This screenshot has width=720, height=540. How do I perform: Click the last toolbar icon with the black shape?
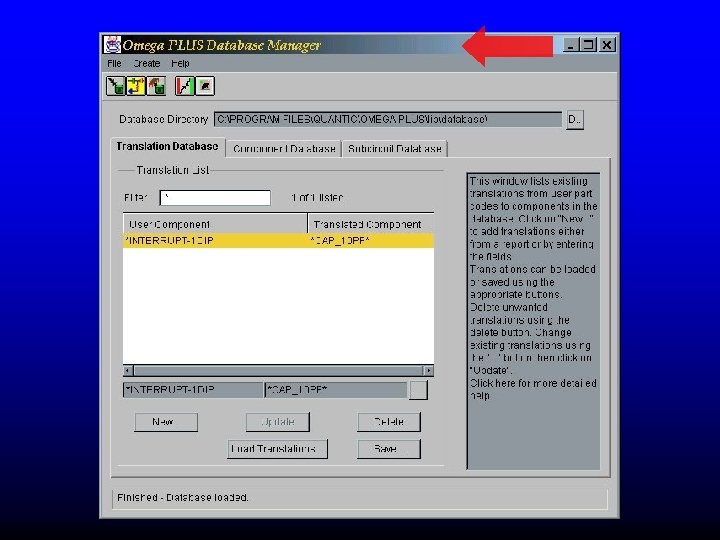click(x=205, y=86)
